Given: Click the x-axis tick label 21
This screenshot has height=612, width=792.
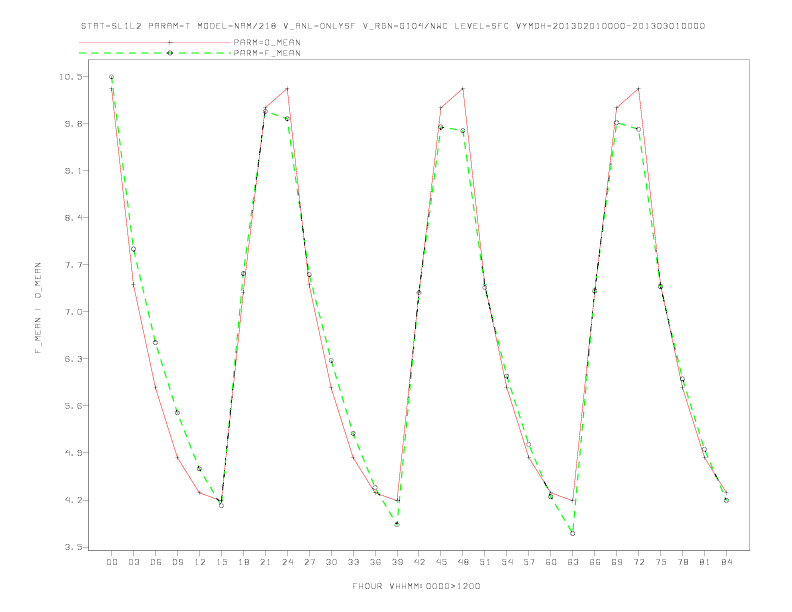Looking at the screenshot, I should pyautogui.click(x=265, y=562).
